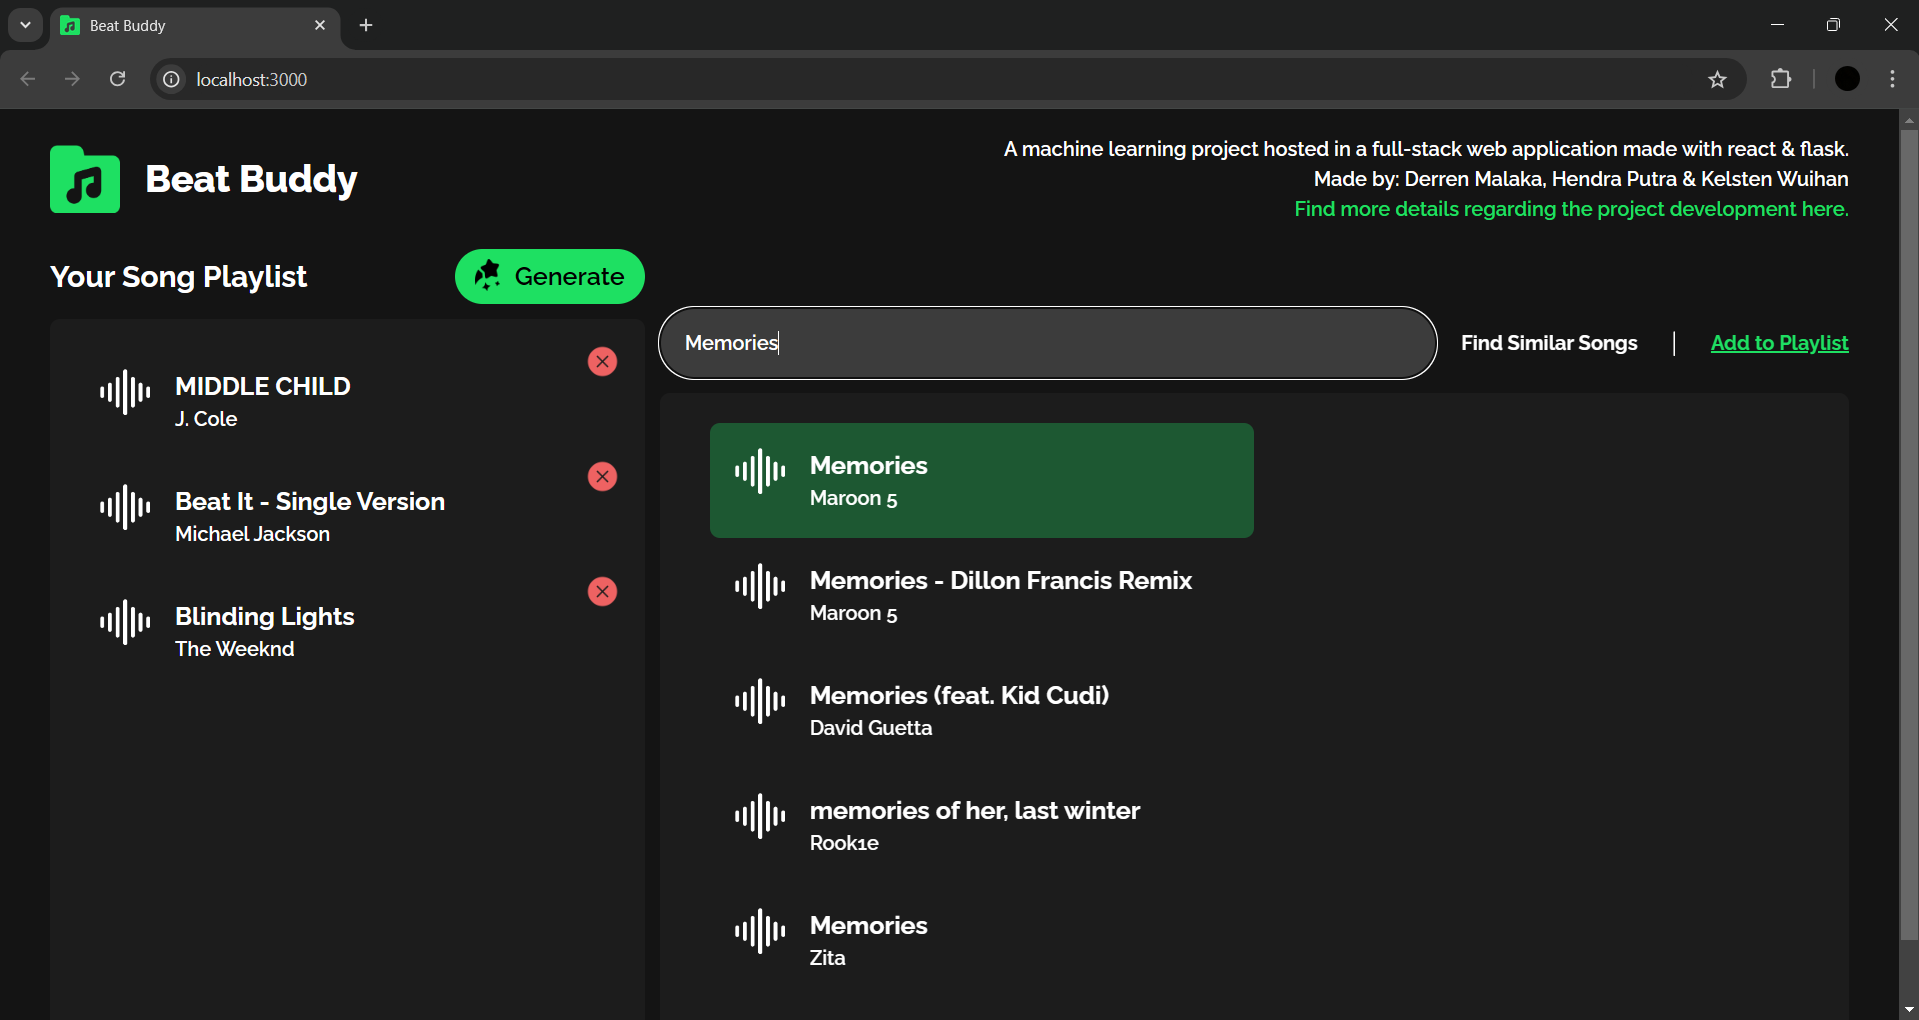
Task: Click the waveform icon beside Blinding Lights
Action: [123, 625]
